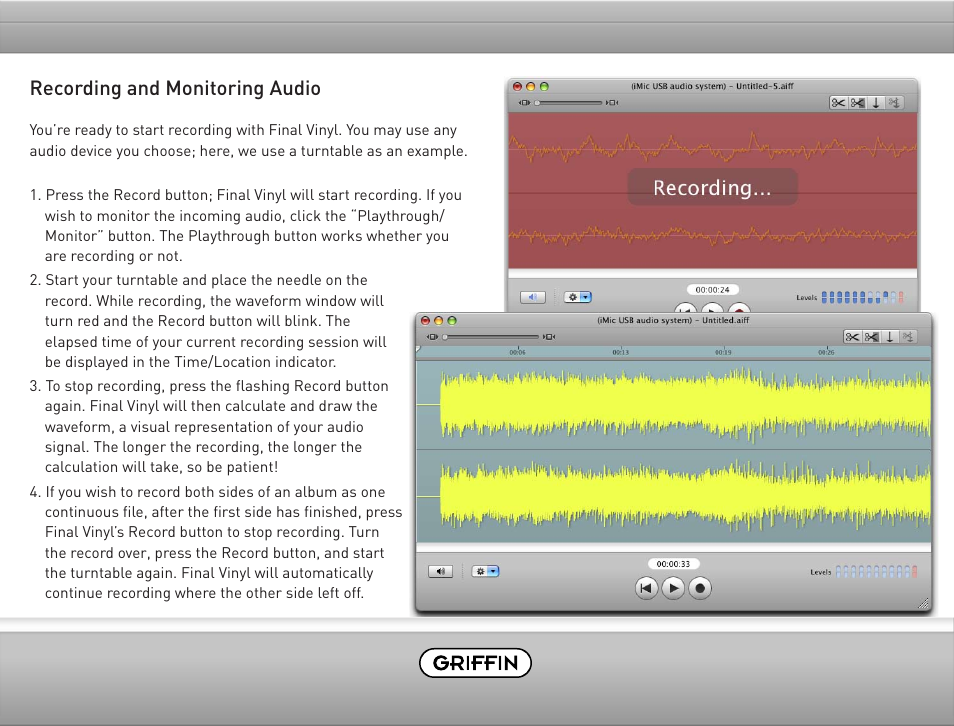The width and height of the screenshot is (954, 726).
Task: Click the resize grip corner of the Untitled.aiff window
Action: pos(924,603)
